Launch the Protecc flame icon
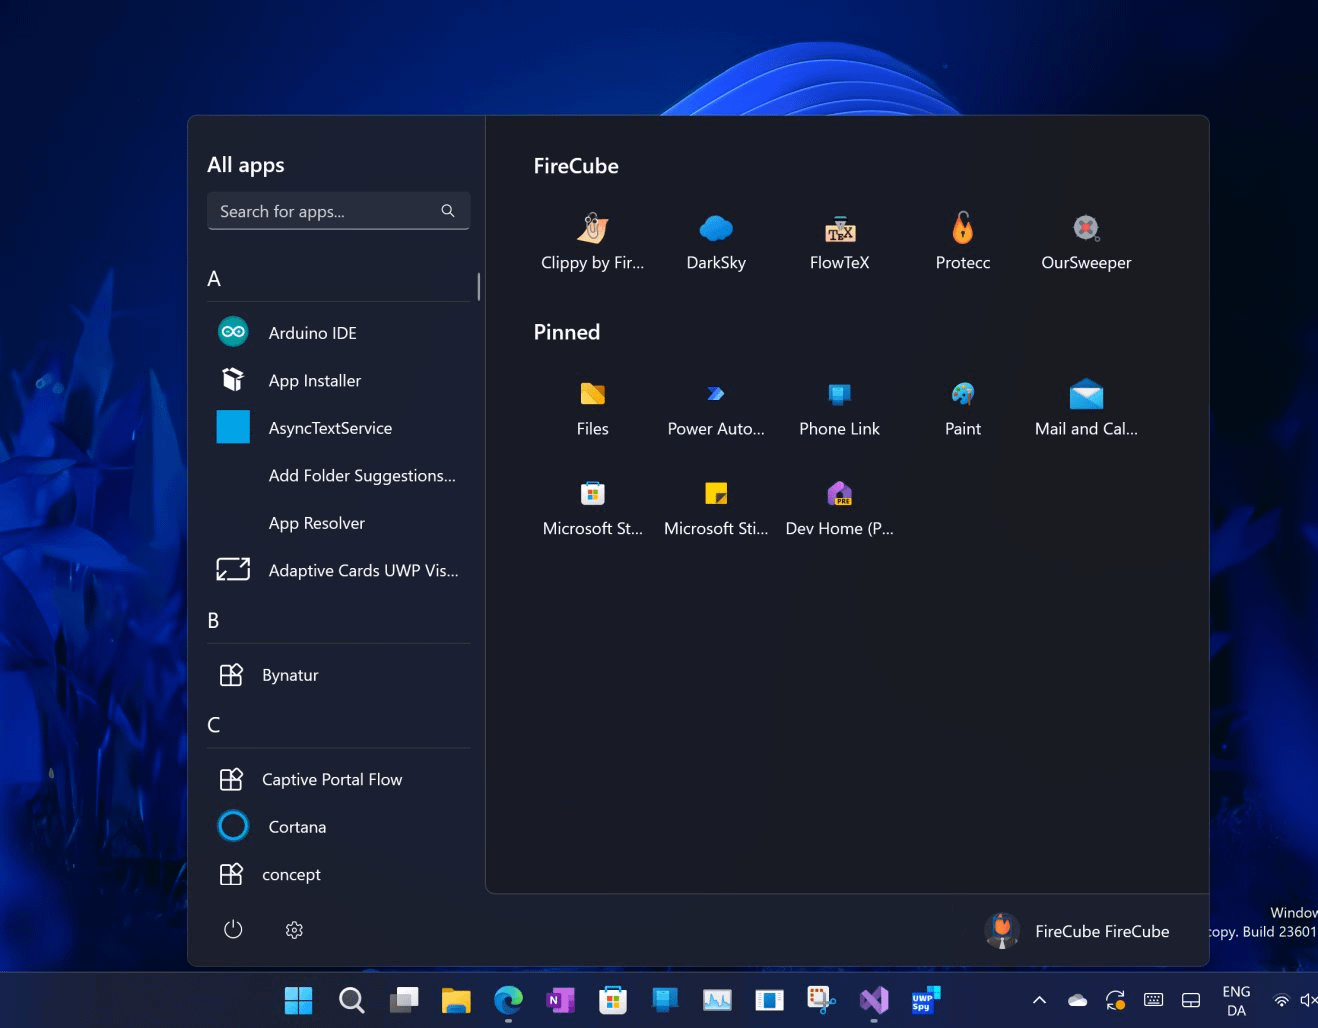Screen dimensions: 1318x1028 (962, 228)
